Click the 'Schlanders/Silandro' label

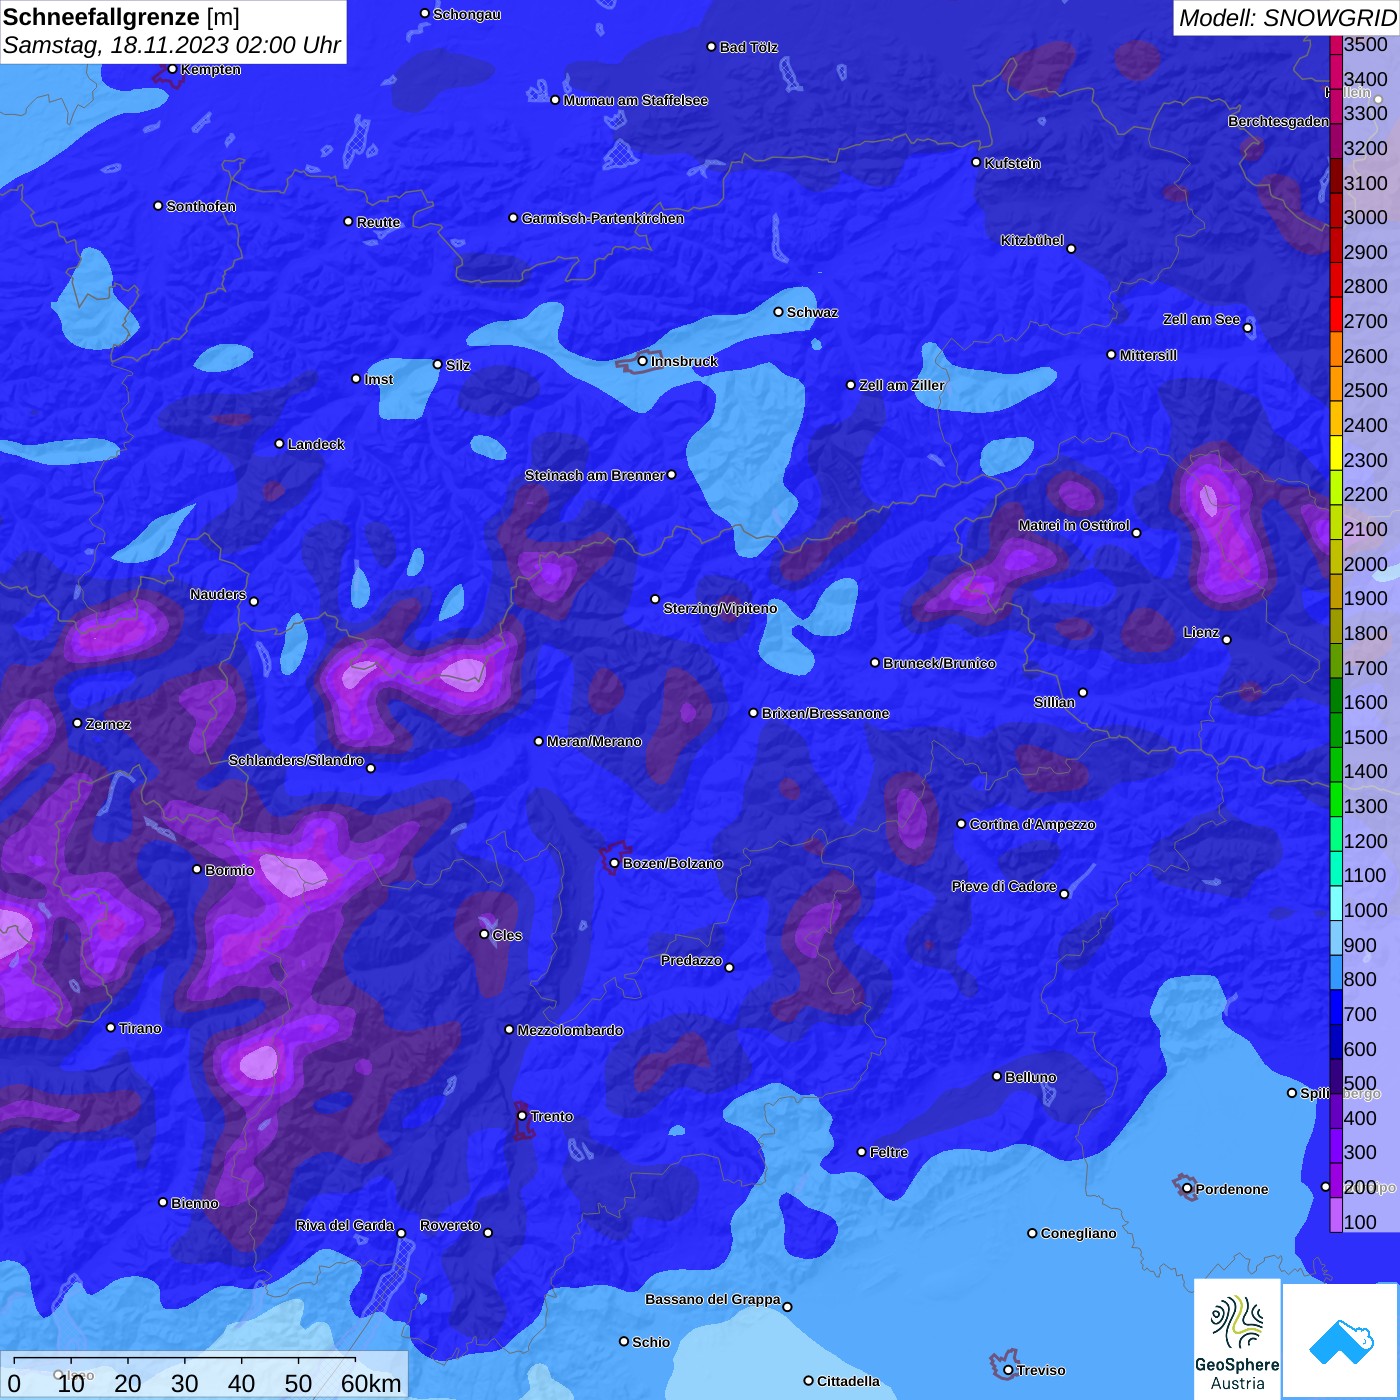(x=296, y=760)
